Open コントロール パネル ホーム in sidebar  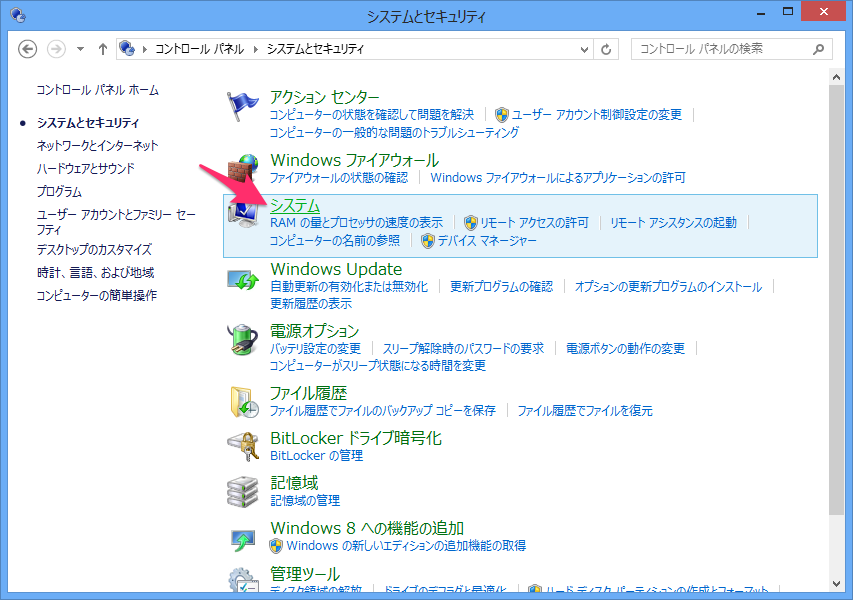tap(97, 90)
